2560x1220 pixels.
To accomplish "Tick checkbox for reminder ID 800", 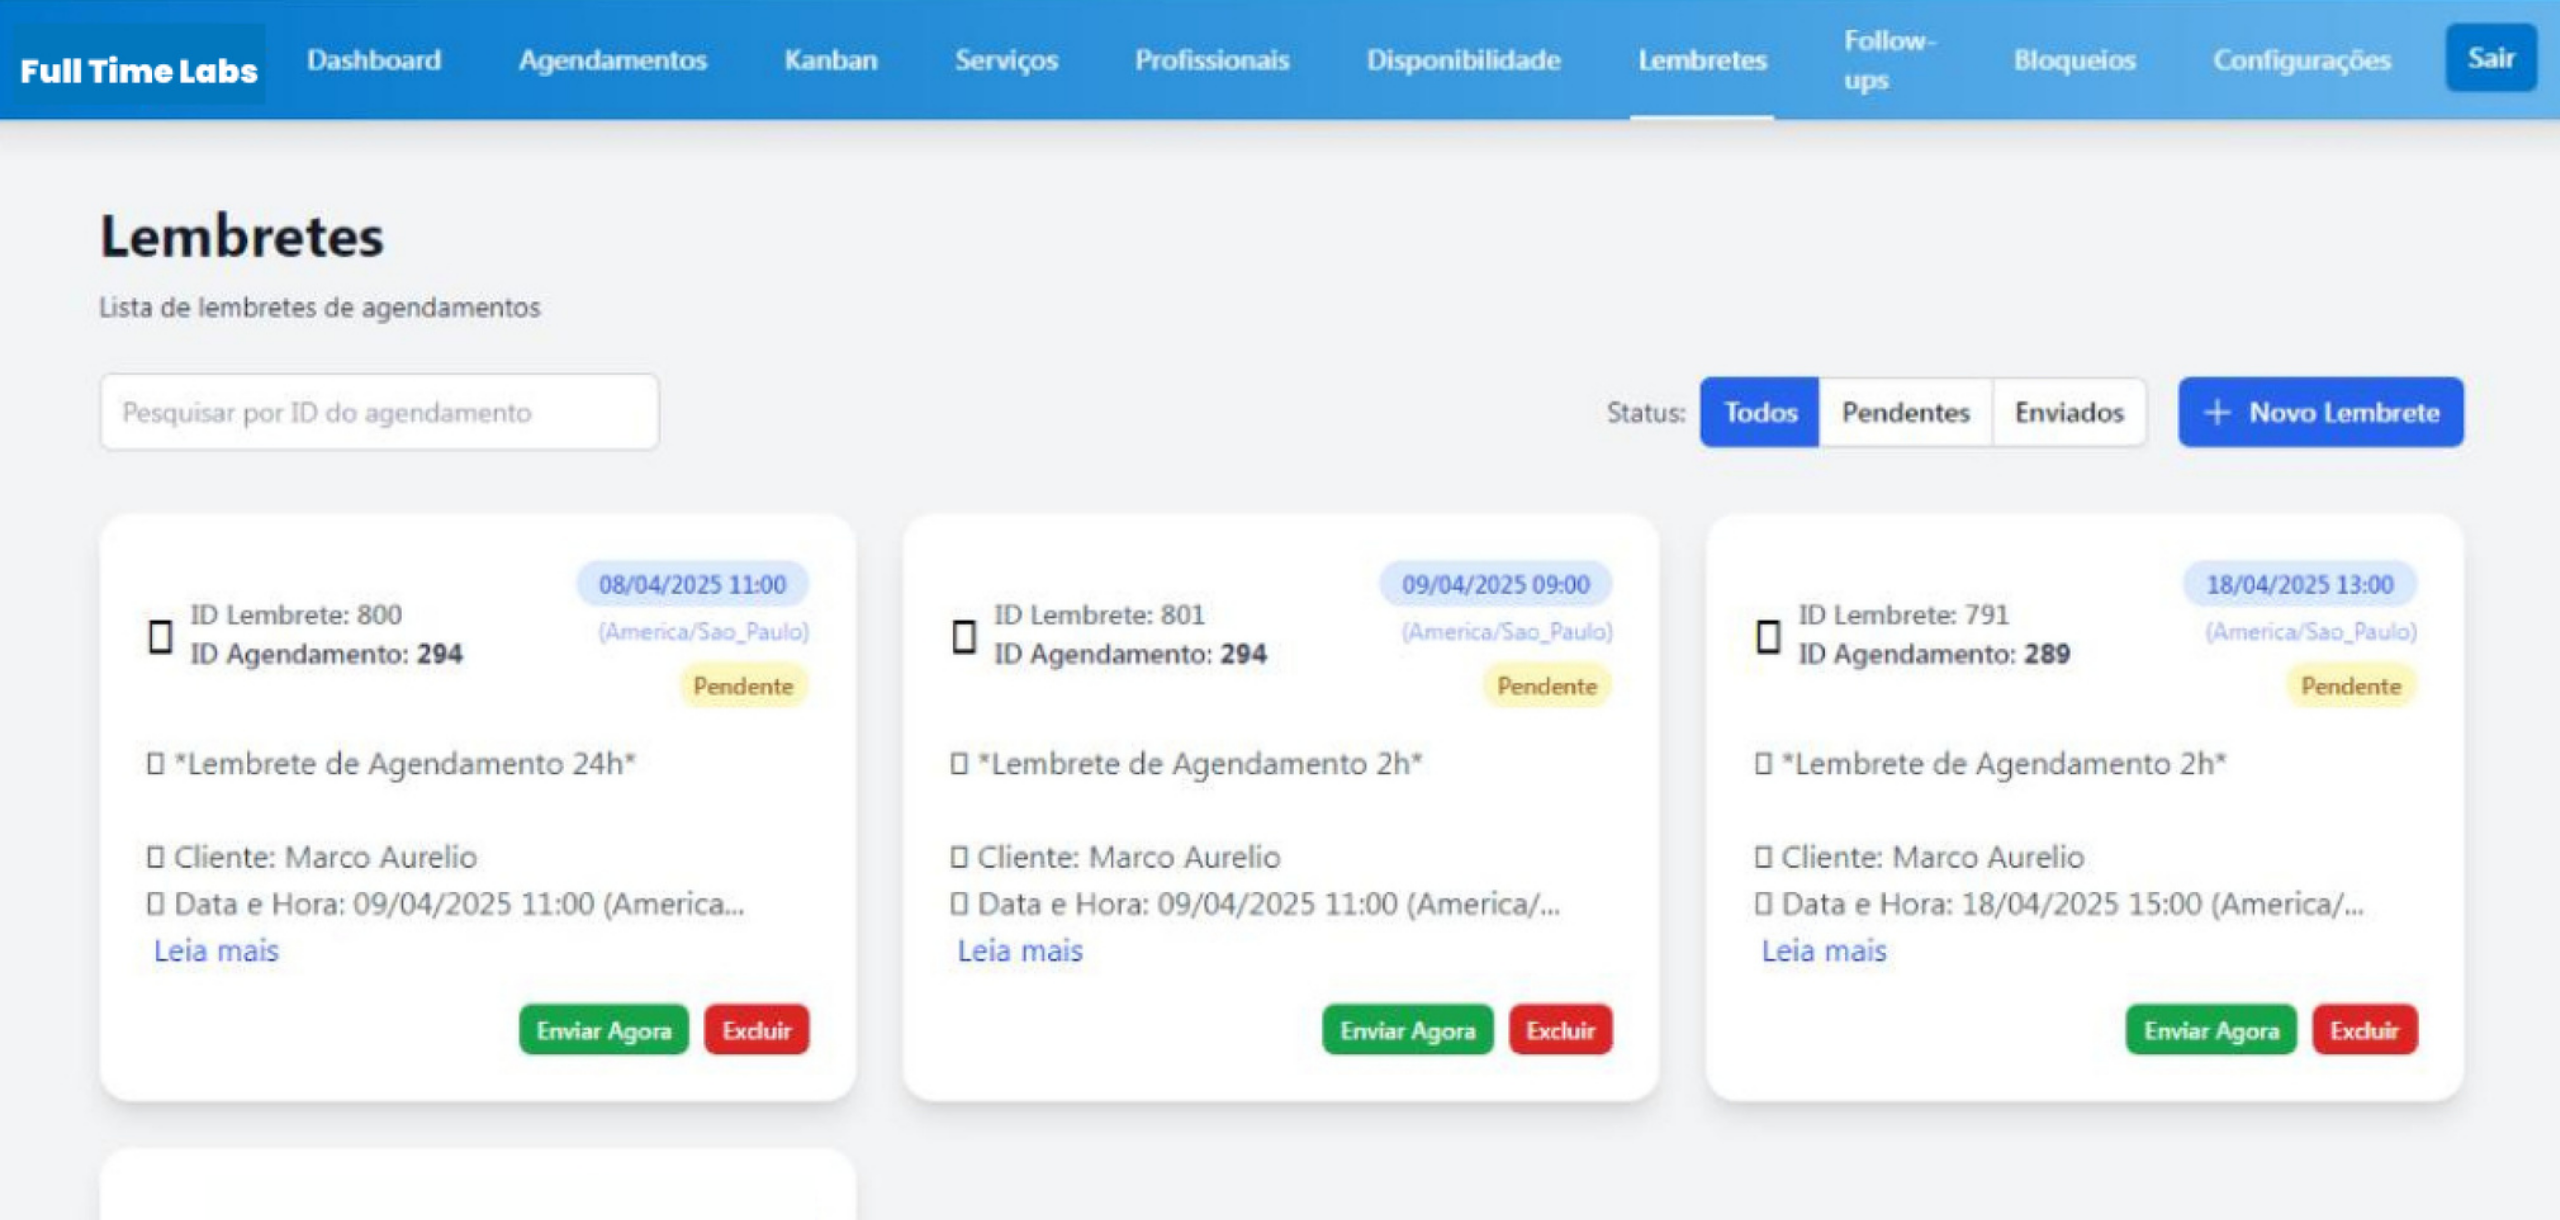I will [160, 636].
